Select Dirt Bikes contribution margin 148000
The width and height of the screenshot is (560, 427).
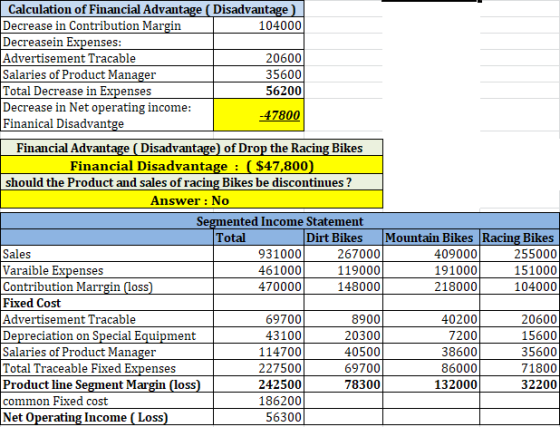tap(344, 286)
